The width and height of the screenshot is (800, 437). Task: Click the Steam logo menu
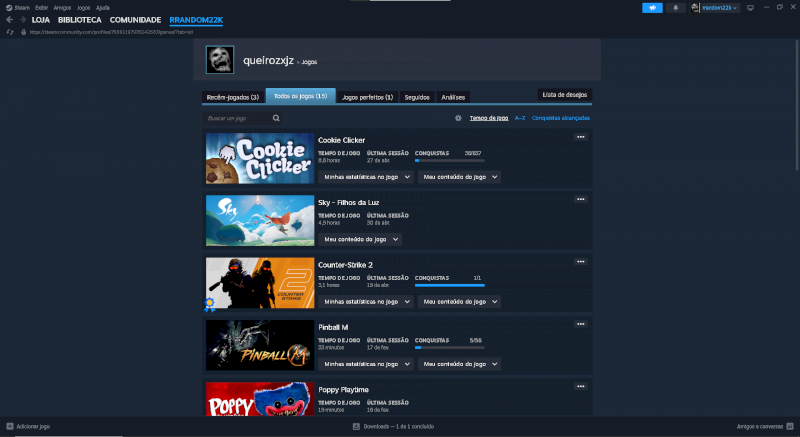pyautogui.click(x=17, y=8)
